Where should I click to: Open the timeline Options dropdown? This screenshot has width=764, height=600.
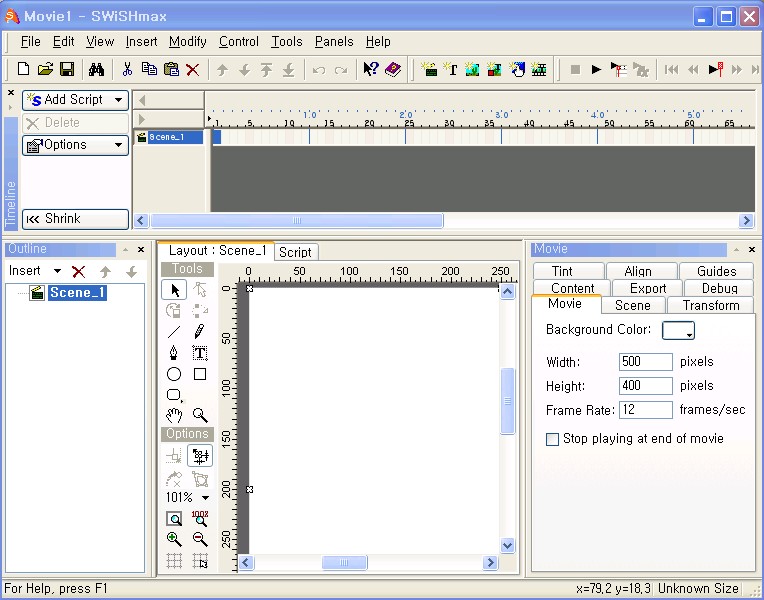pyautogui.click(x=76, y=145)
